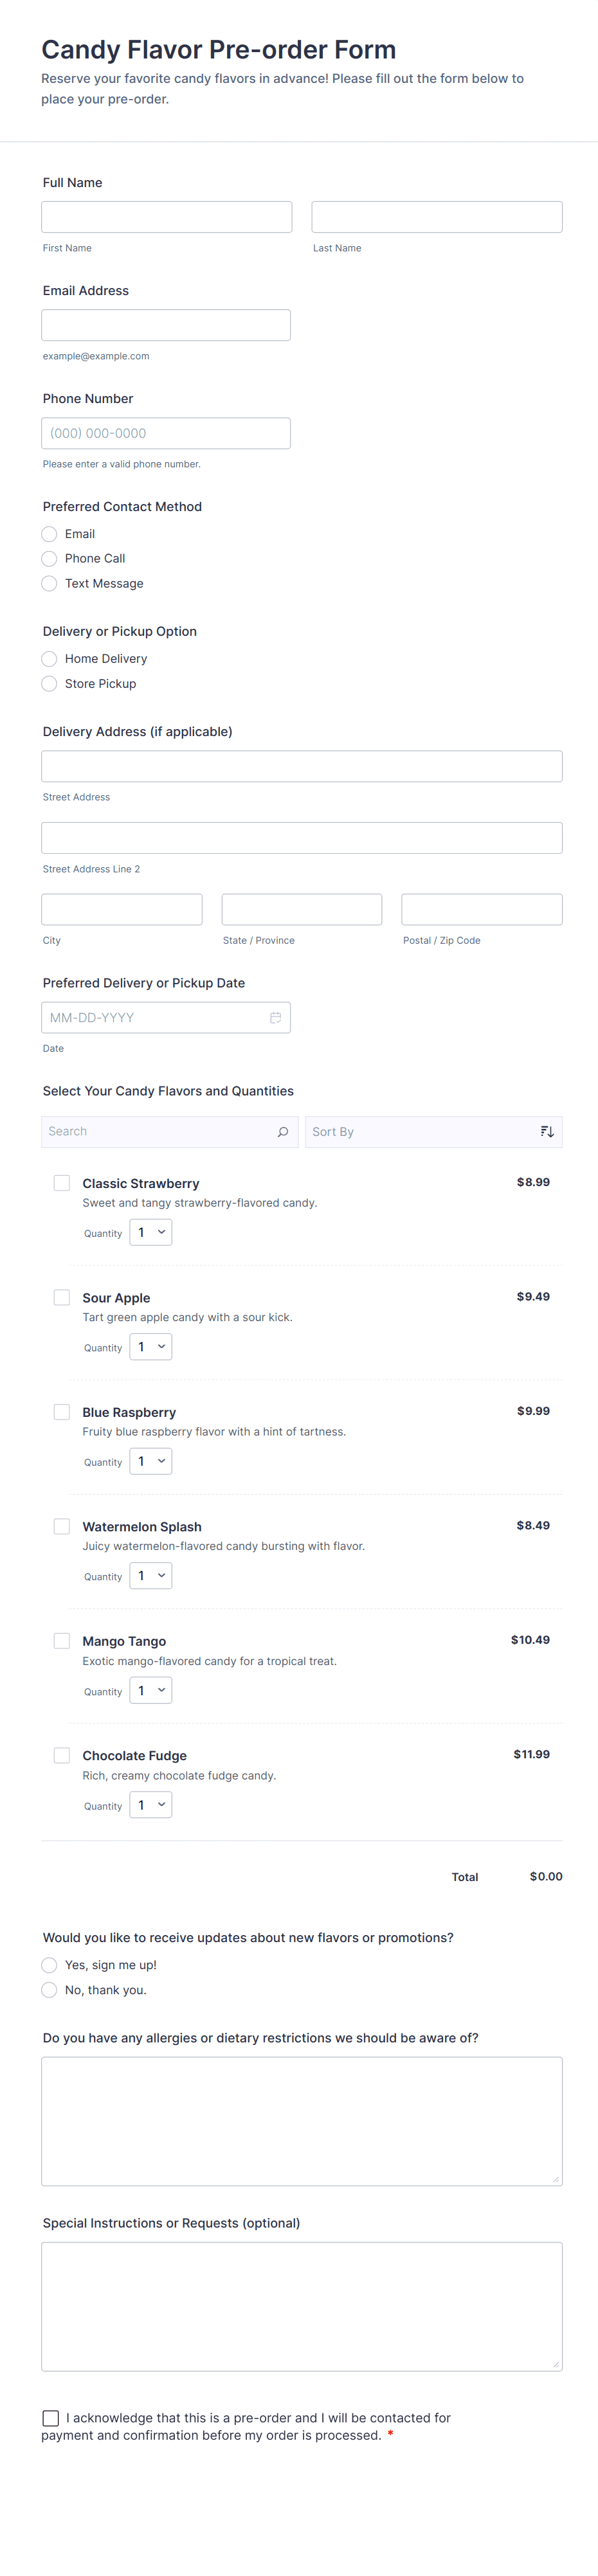This screenshot has width=598, height=2576.
Task: Click the allergies text area
Action: [x=301, y=2120]
